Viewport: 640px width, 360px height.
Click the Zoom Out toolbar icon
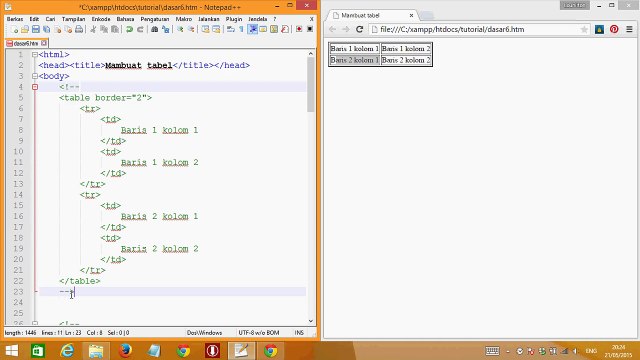point(191,29)
